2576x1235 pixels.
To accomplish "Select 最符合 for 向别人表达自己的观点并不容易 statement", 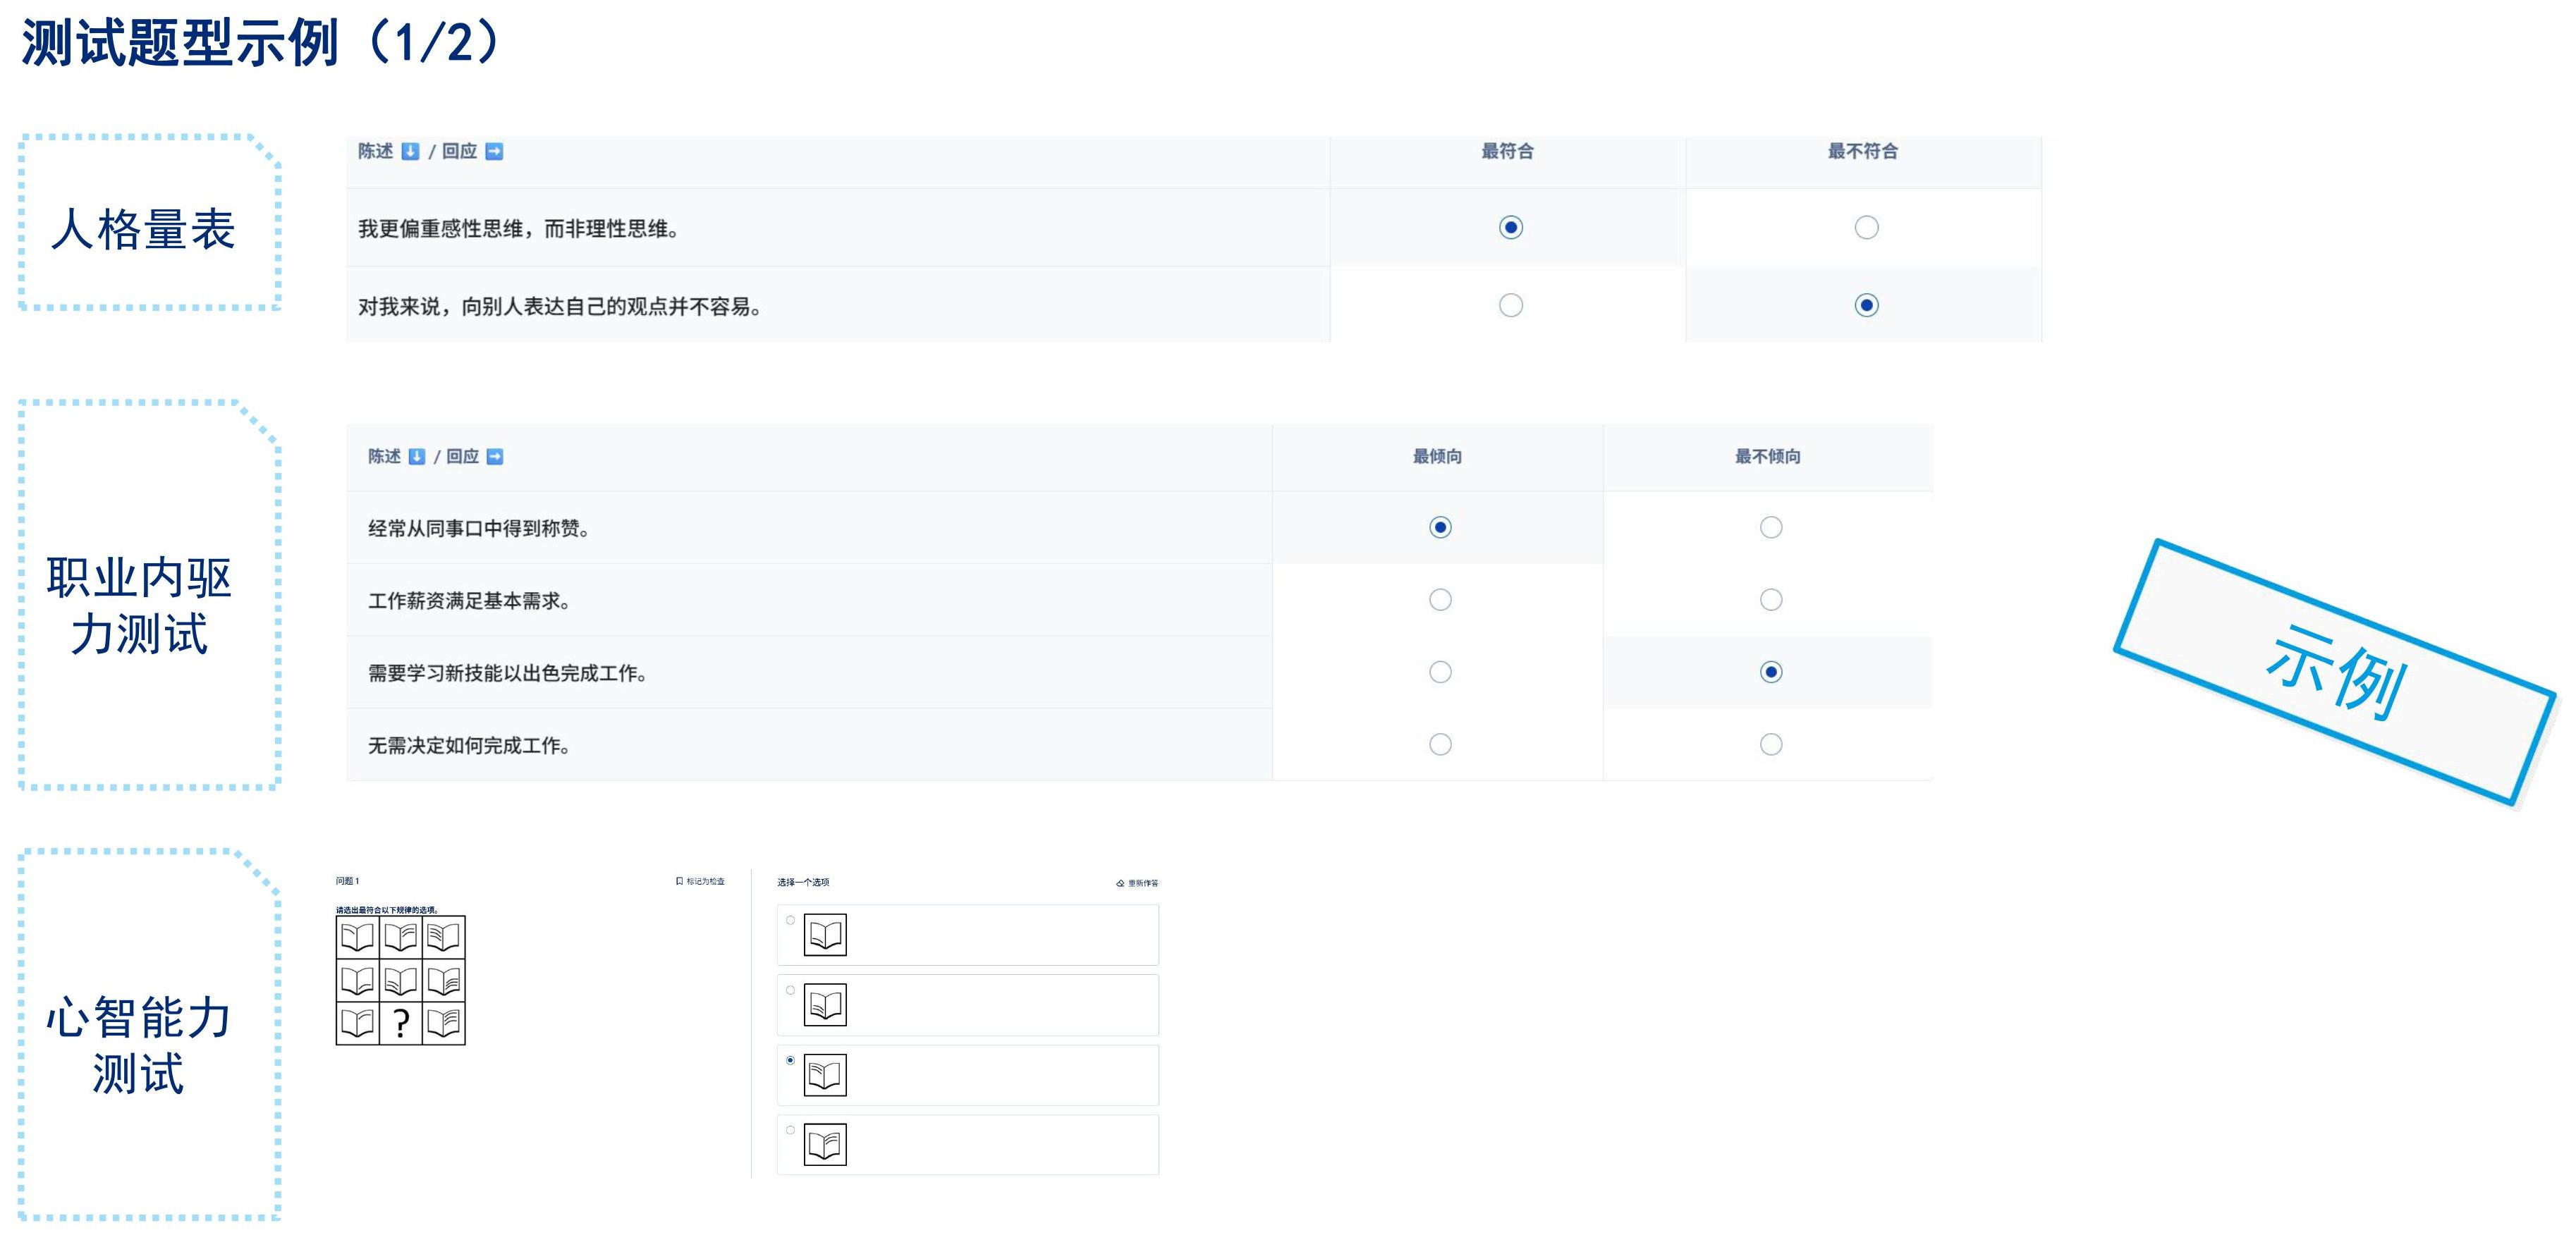I will (x=1511, y=305).
